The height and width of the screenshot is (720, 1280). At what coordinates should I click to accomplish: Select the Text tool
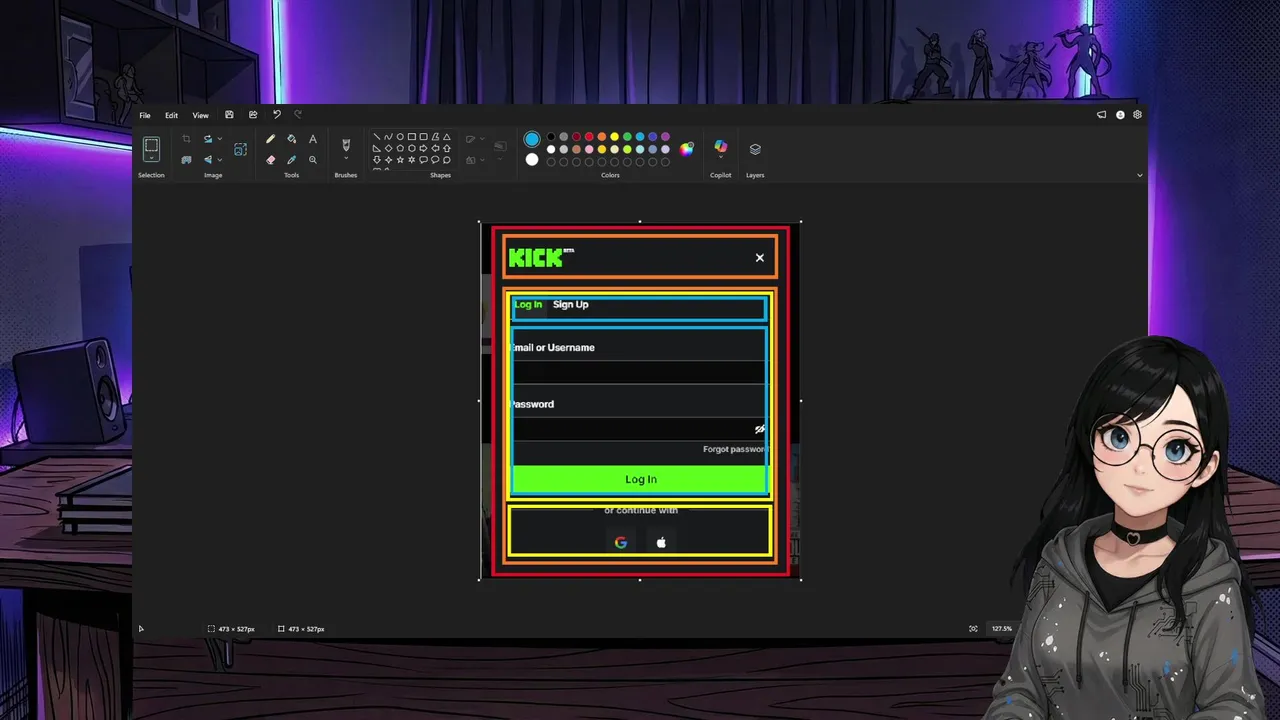313,139
